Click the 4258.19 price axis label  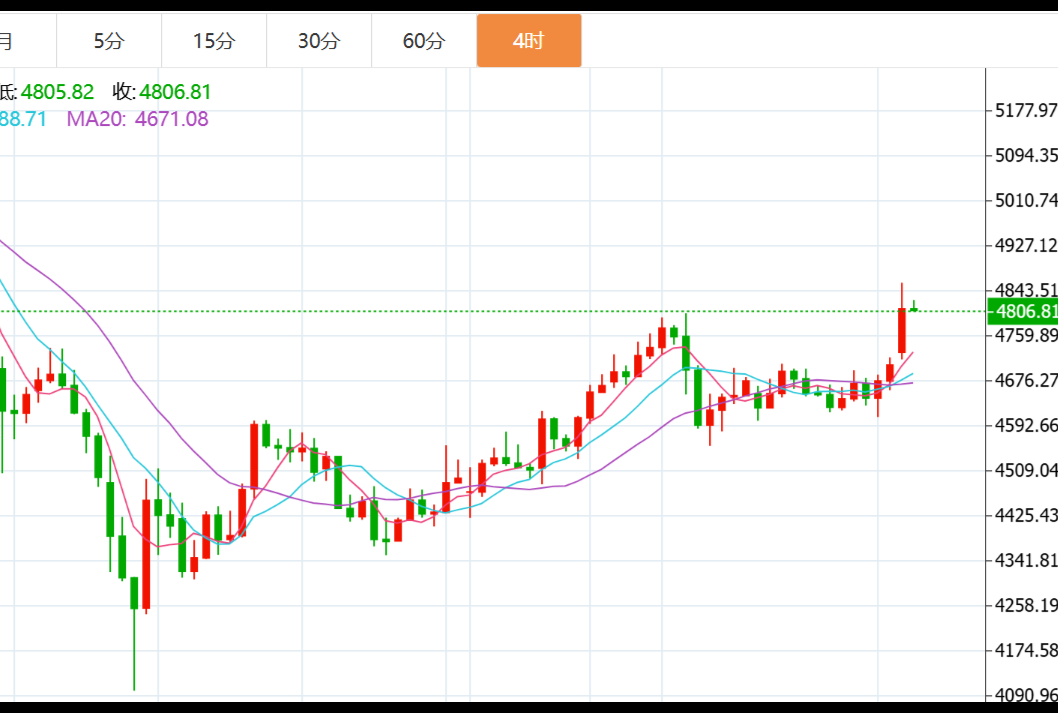[1026, 605]
